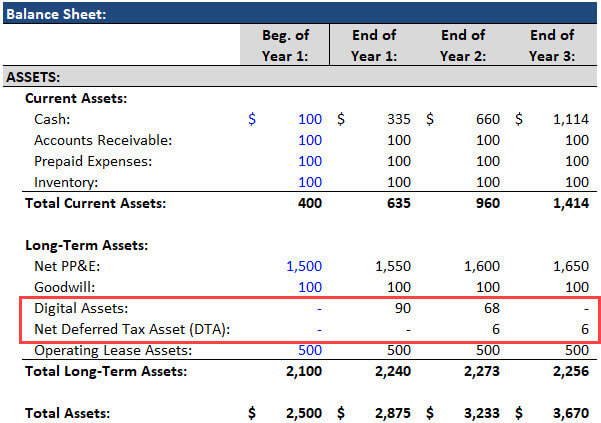This screenshot has height=423, width=601.
Task: Select Goodwill 100 at Beg. of Year 1
Action: [x=310, y=287]
